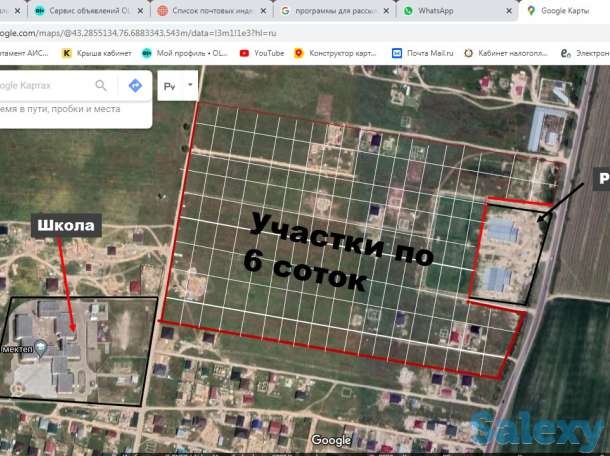Open the YouTube bookmark

tap(262, 53)
